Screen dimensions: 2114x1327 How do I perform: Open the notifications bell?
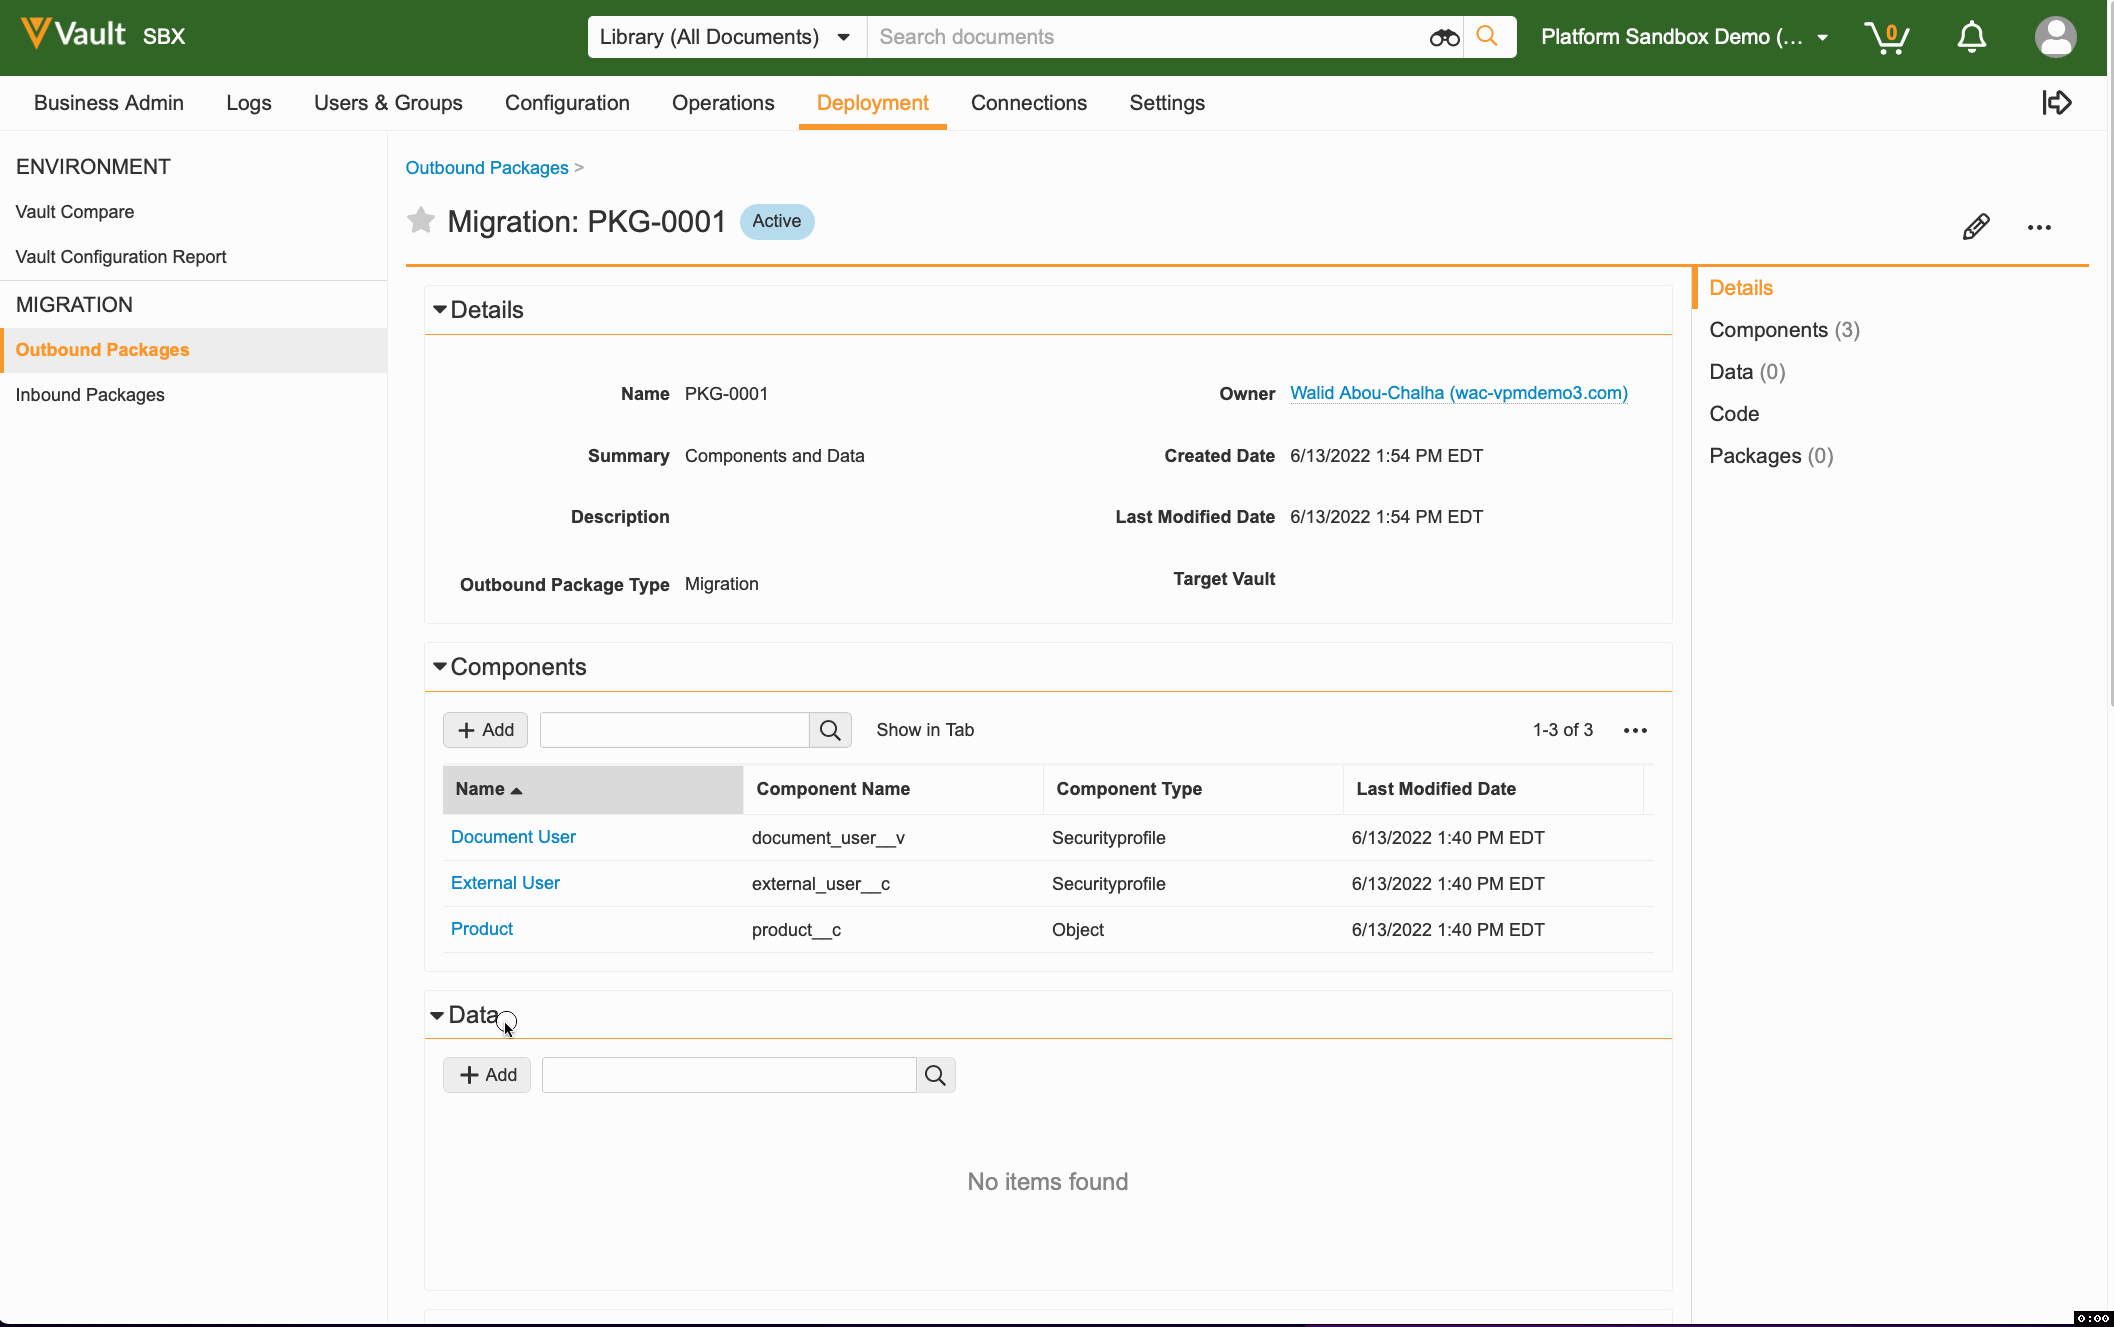pos(1971,37)
